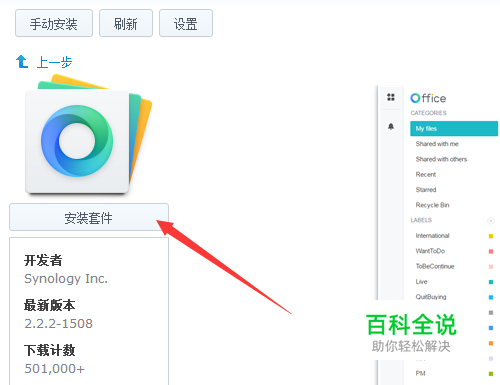Click yellow swatch beside International

[x=491, y=236]
